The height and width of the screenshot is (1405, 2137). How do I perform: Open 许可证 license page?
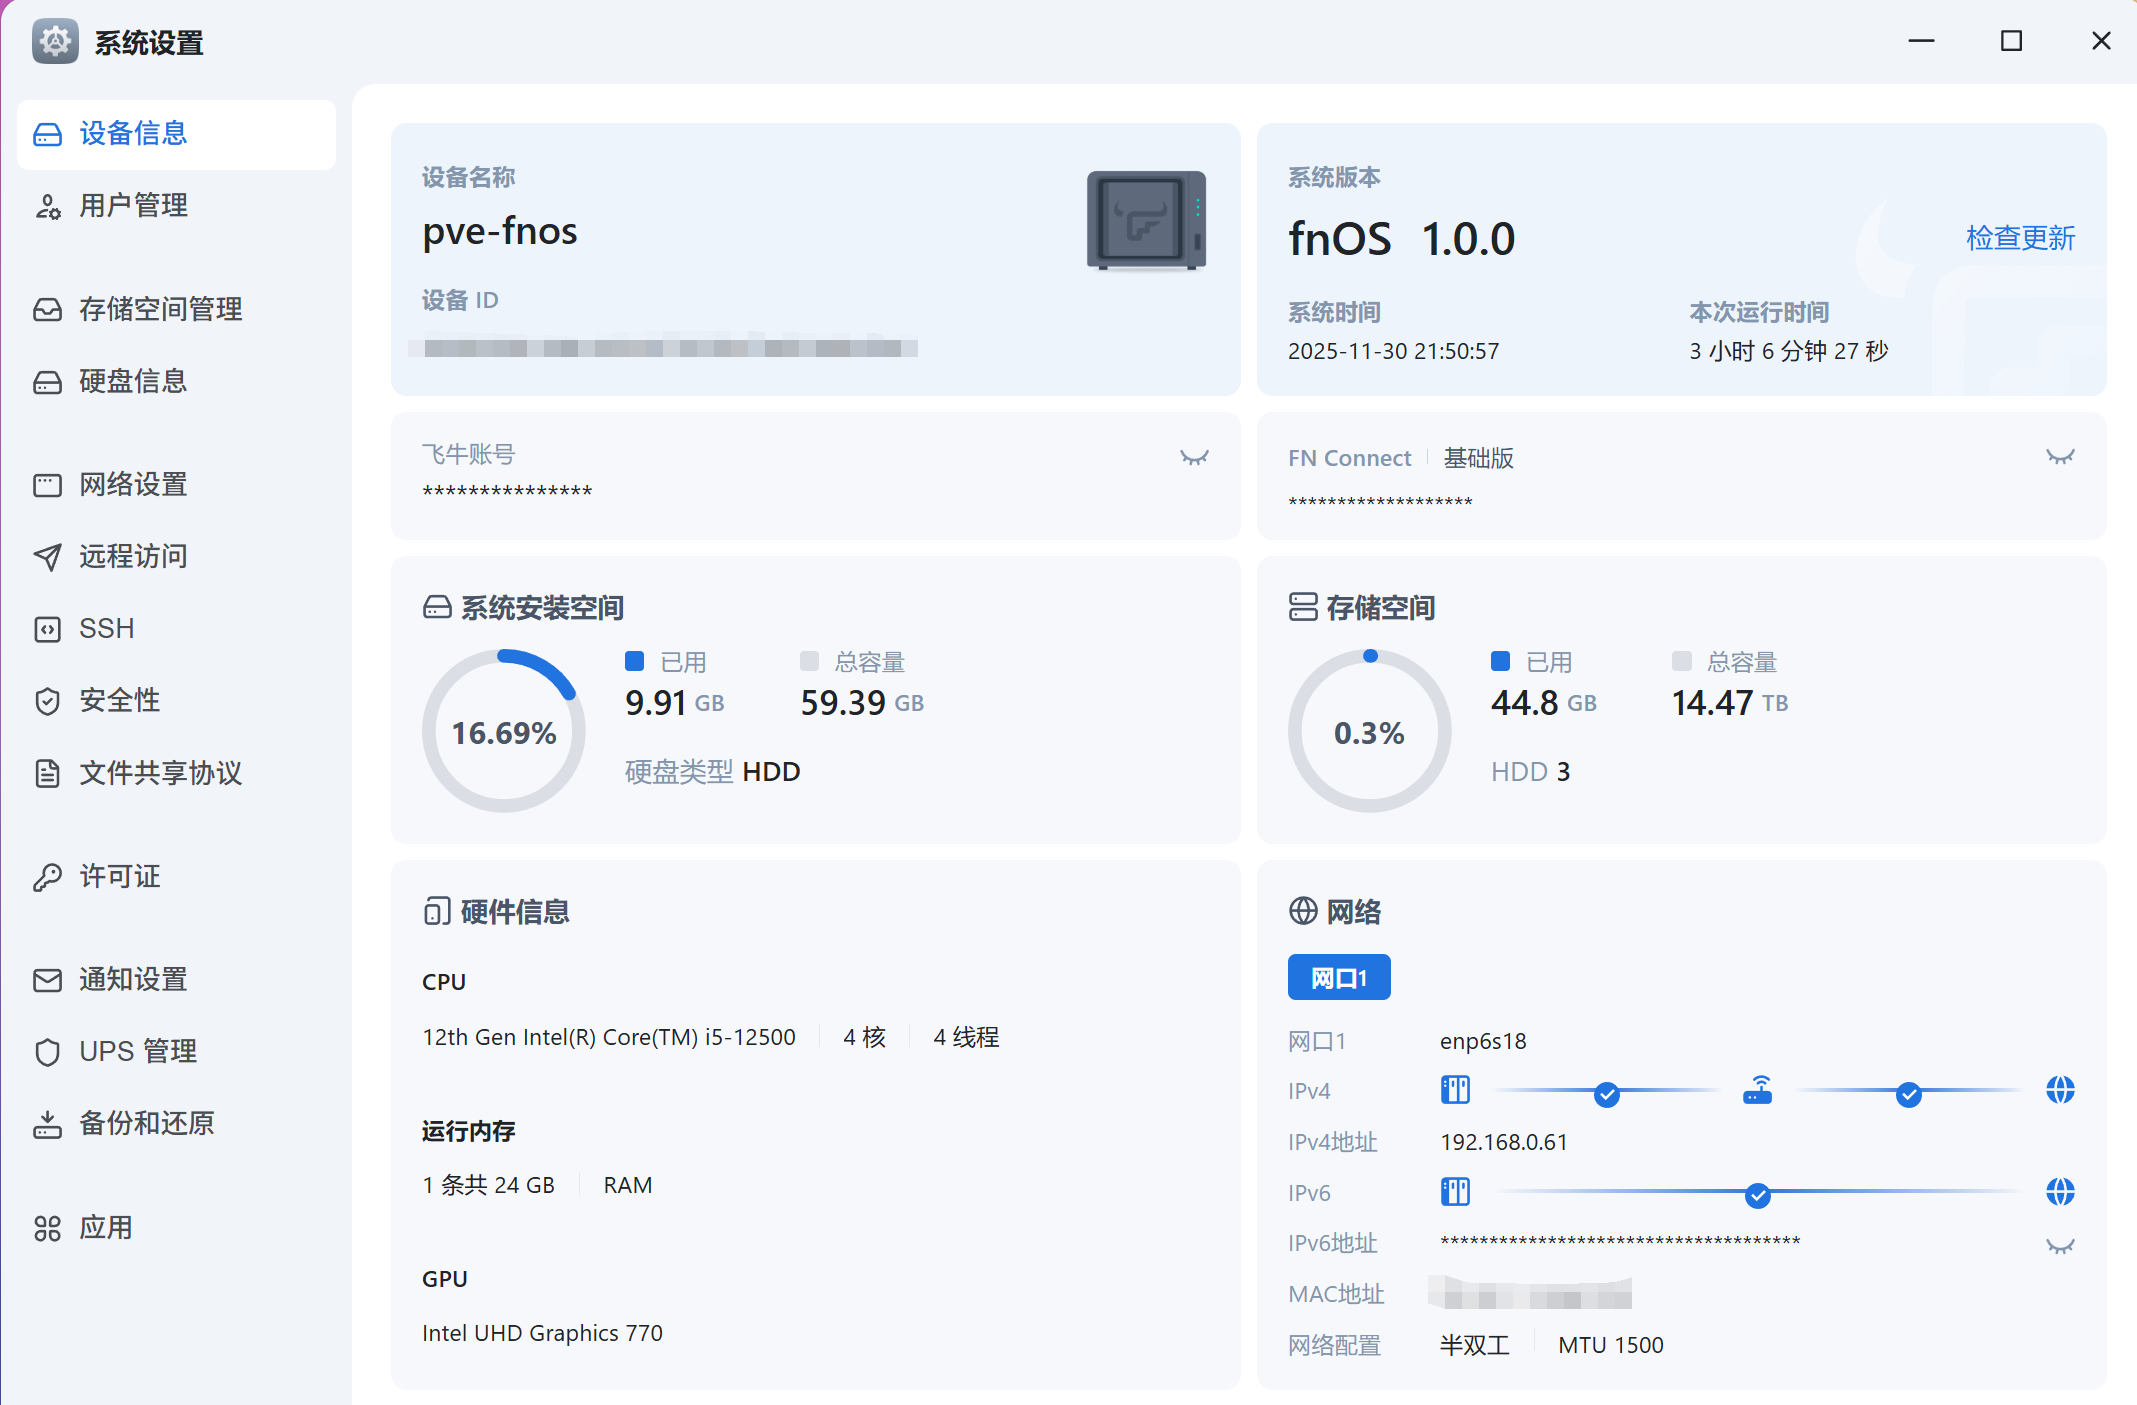[x=119, y=877]
